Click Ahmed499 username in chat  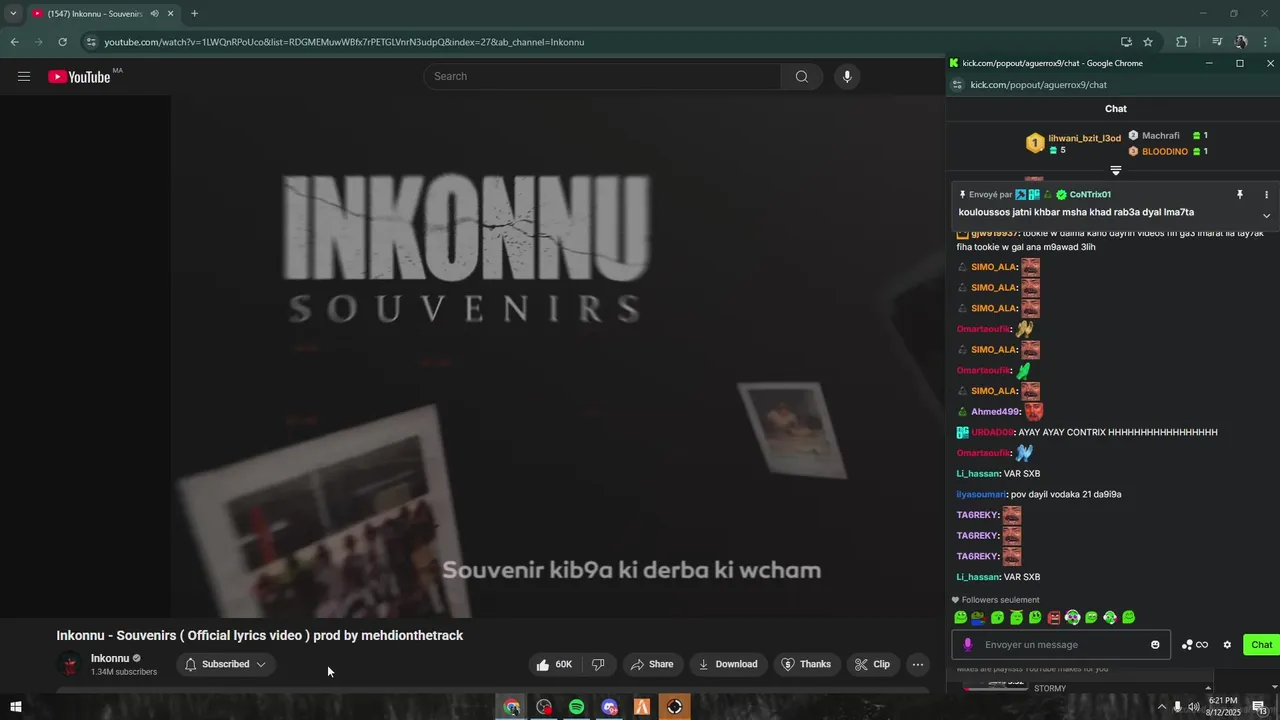click(x=995, y=412)
